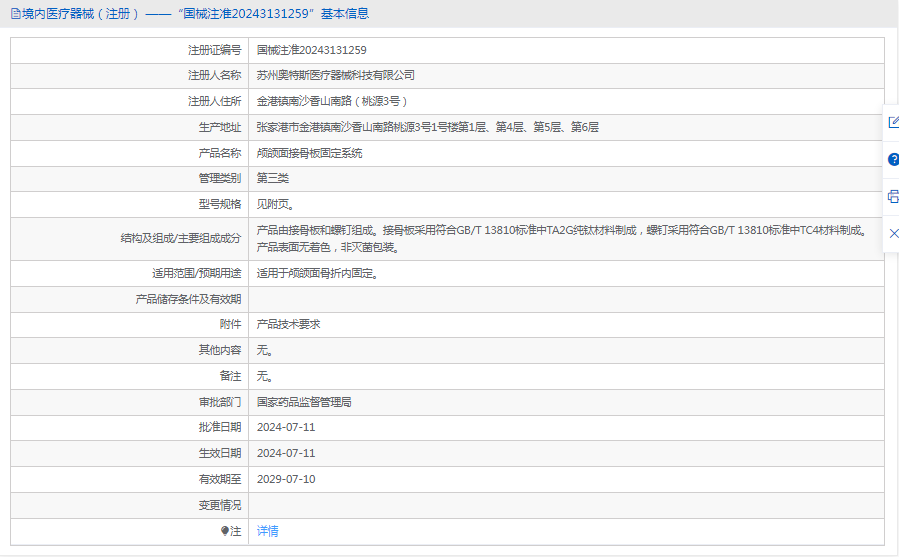Click product name 颅颌面接骨板固定系统

coord(310,153)
